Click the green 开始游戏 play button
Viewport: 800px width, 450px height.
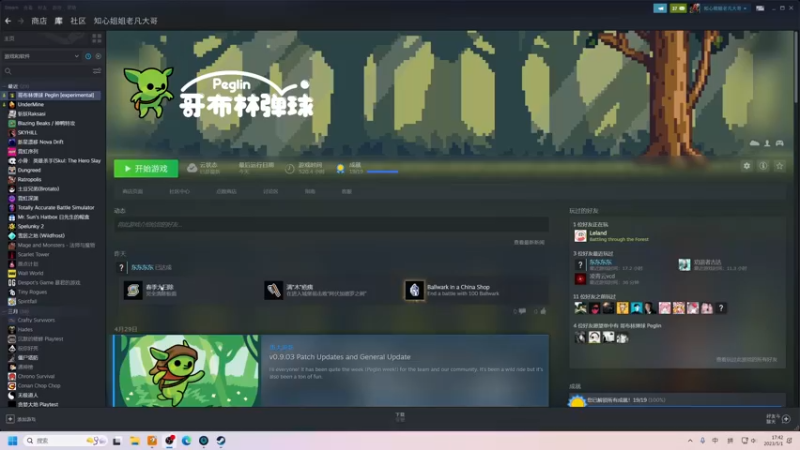(x=146, y=168)
